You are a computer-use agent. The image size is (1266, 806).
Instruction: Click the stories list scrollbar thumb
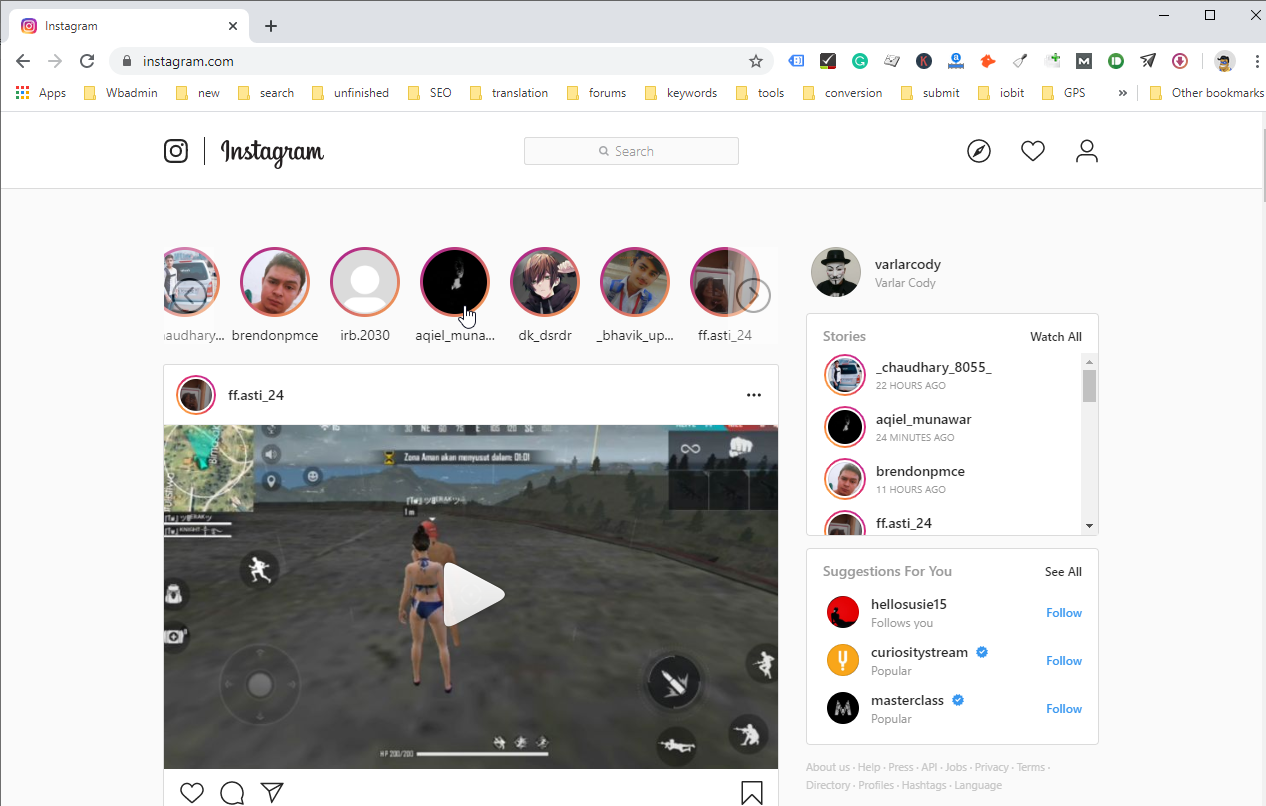point(1090,385)
